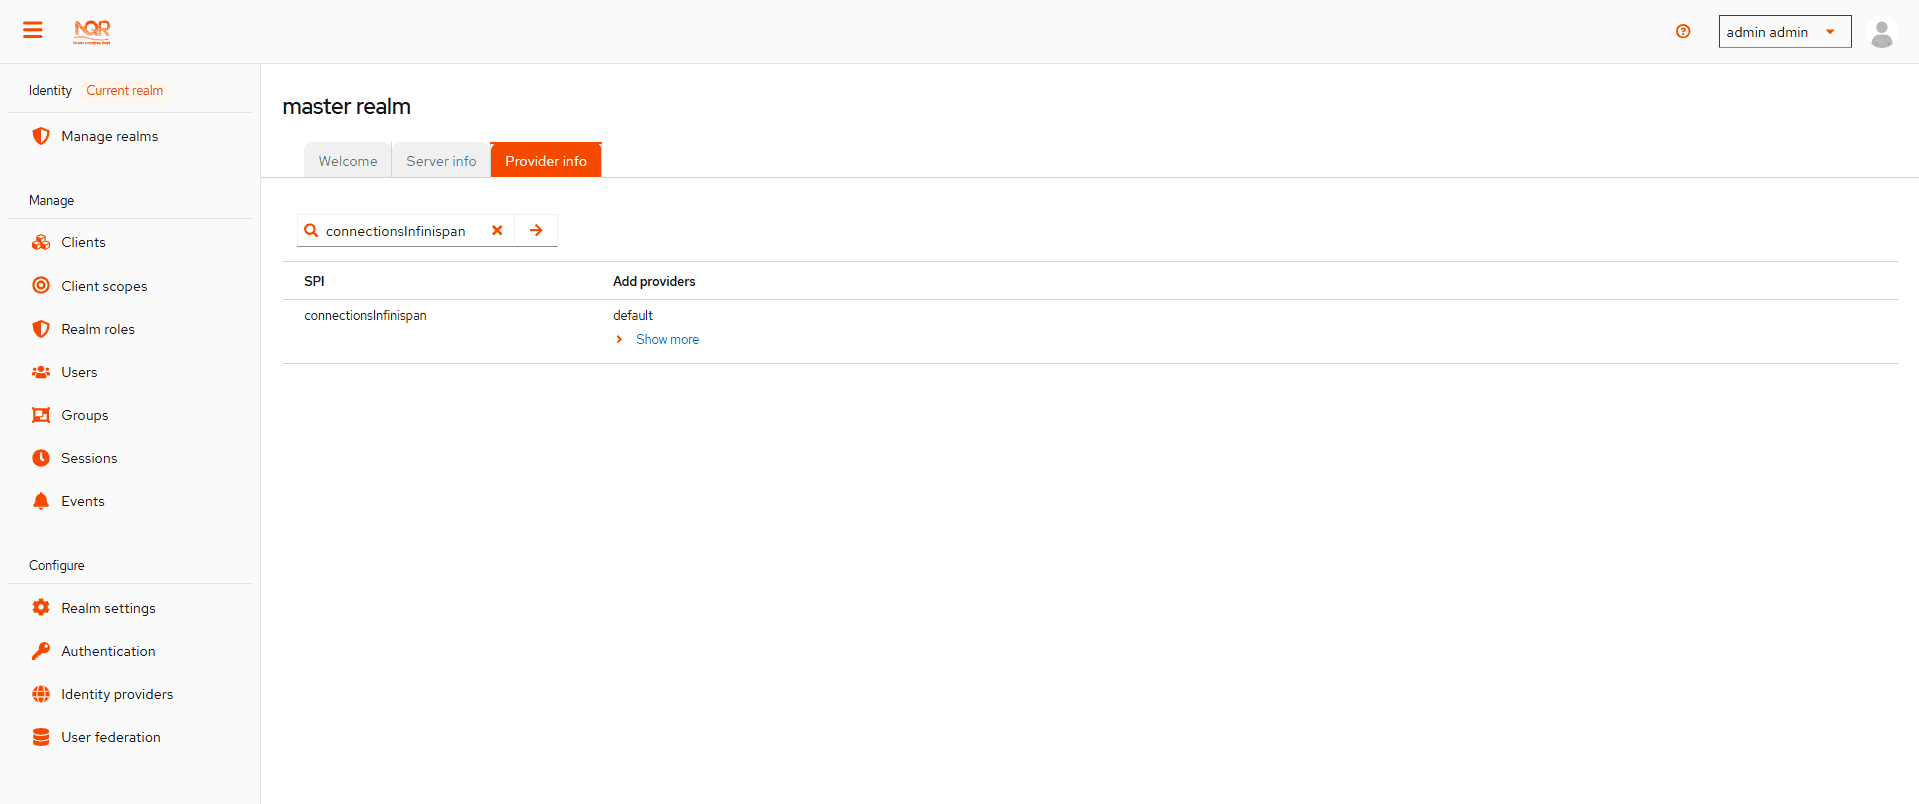Open the user avatar icon
The height and width of the screenshot is (804, 1919).
click(x=1882, y=34)
